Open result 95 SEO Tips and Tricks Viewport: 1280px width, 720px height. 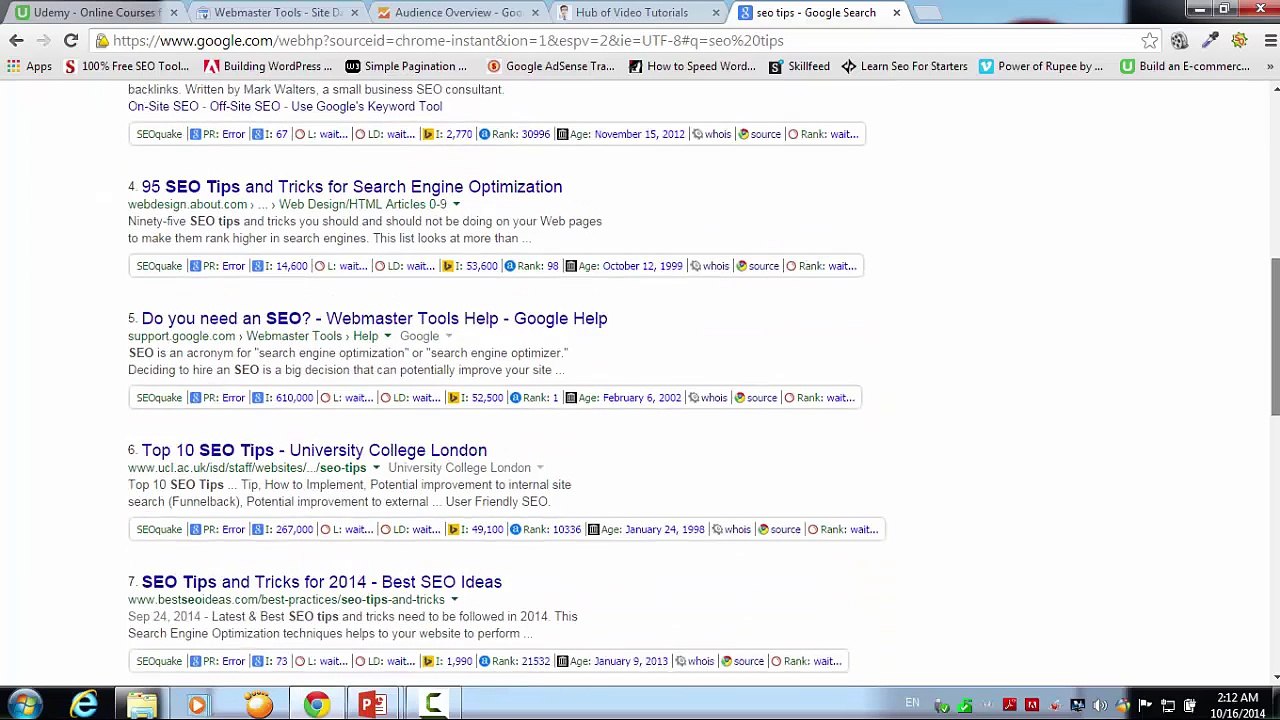point(352,187)
